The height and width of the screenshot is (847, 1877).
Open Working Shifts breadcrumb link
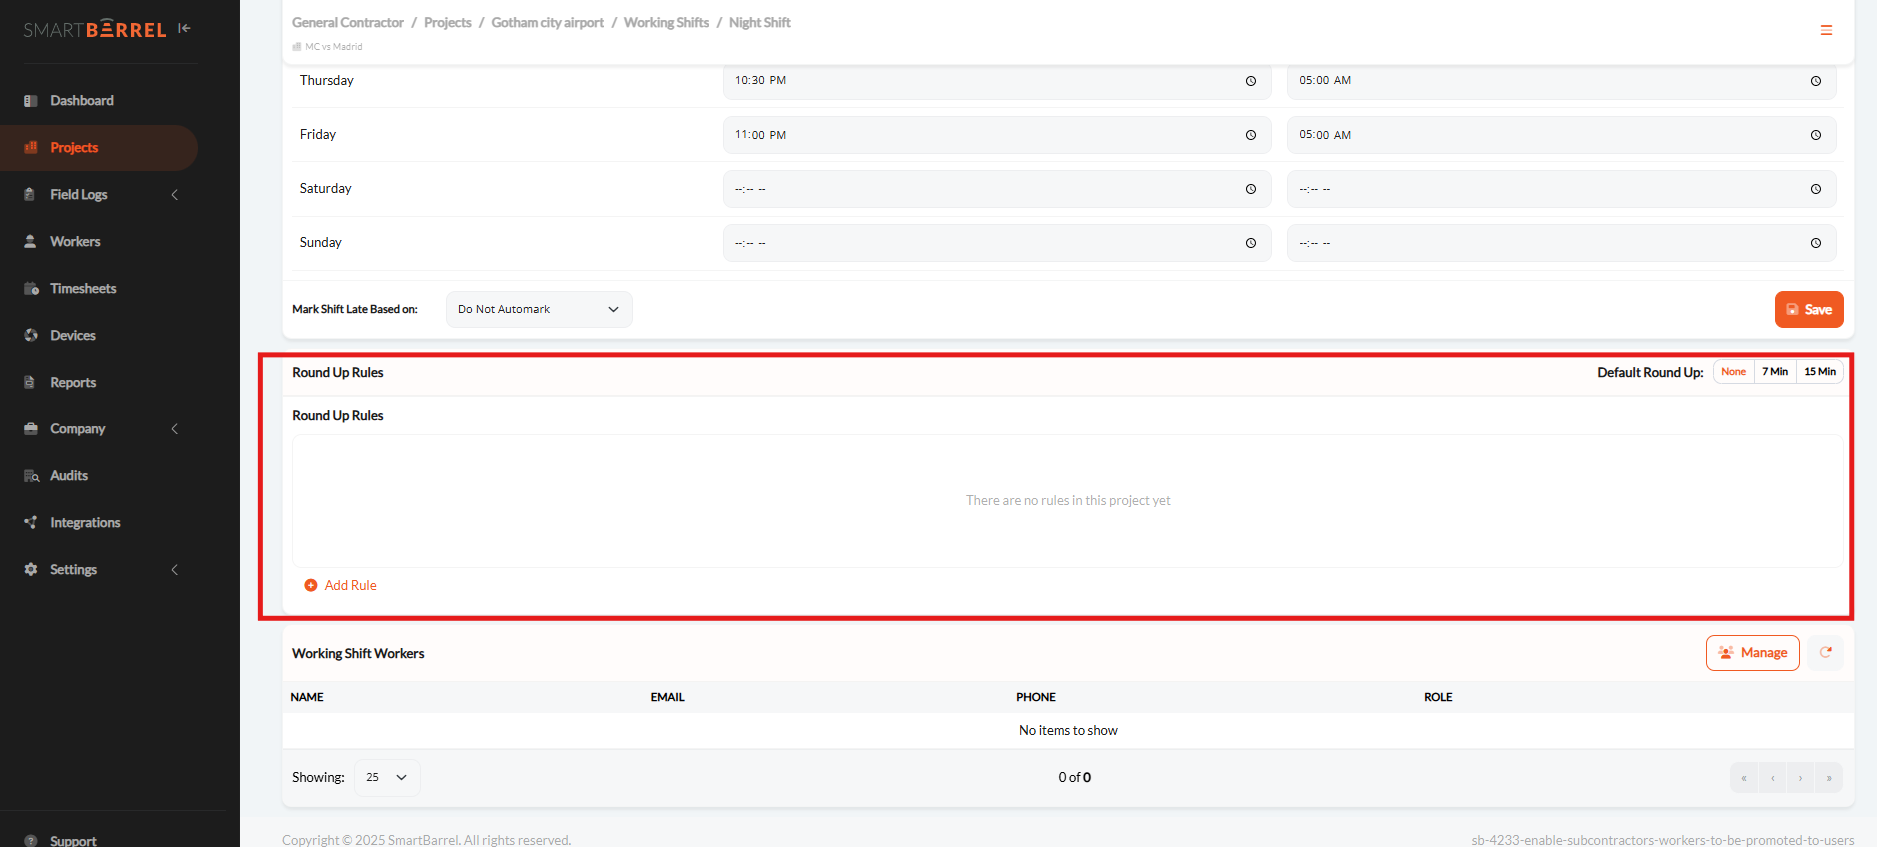(x=666, y=23)
